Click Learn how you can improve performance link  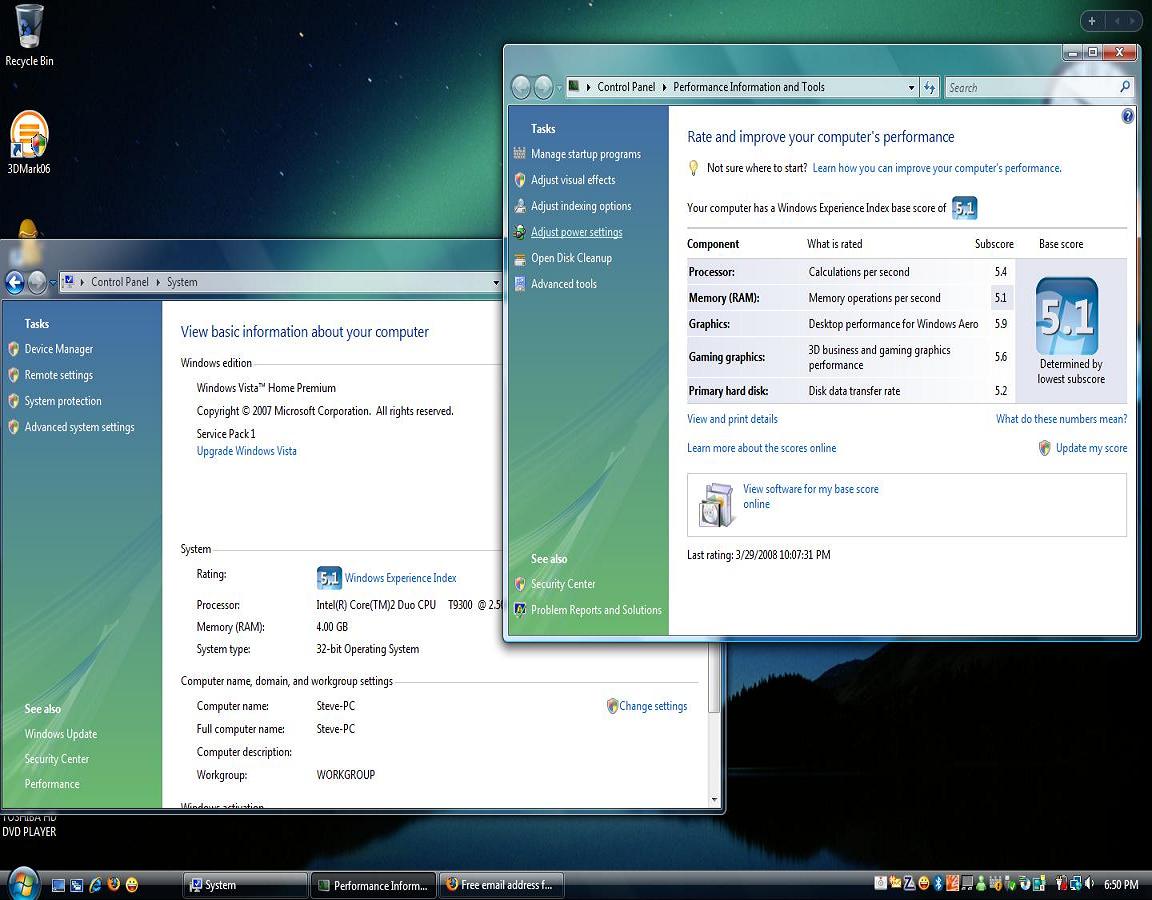pyautogui.click(x=937, y=168)
